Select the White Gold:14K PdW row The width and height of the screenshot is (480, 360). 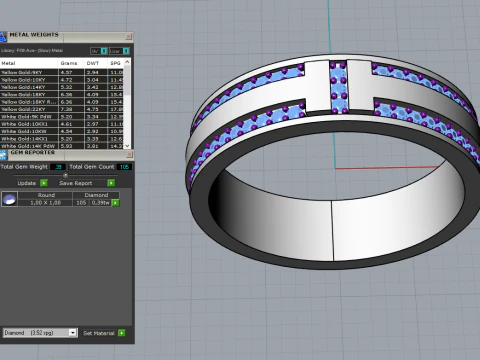(x=62, y=146)
